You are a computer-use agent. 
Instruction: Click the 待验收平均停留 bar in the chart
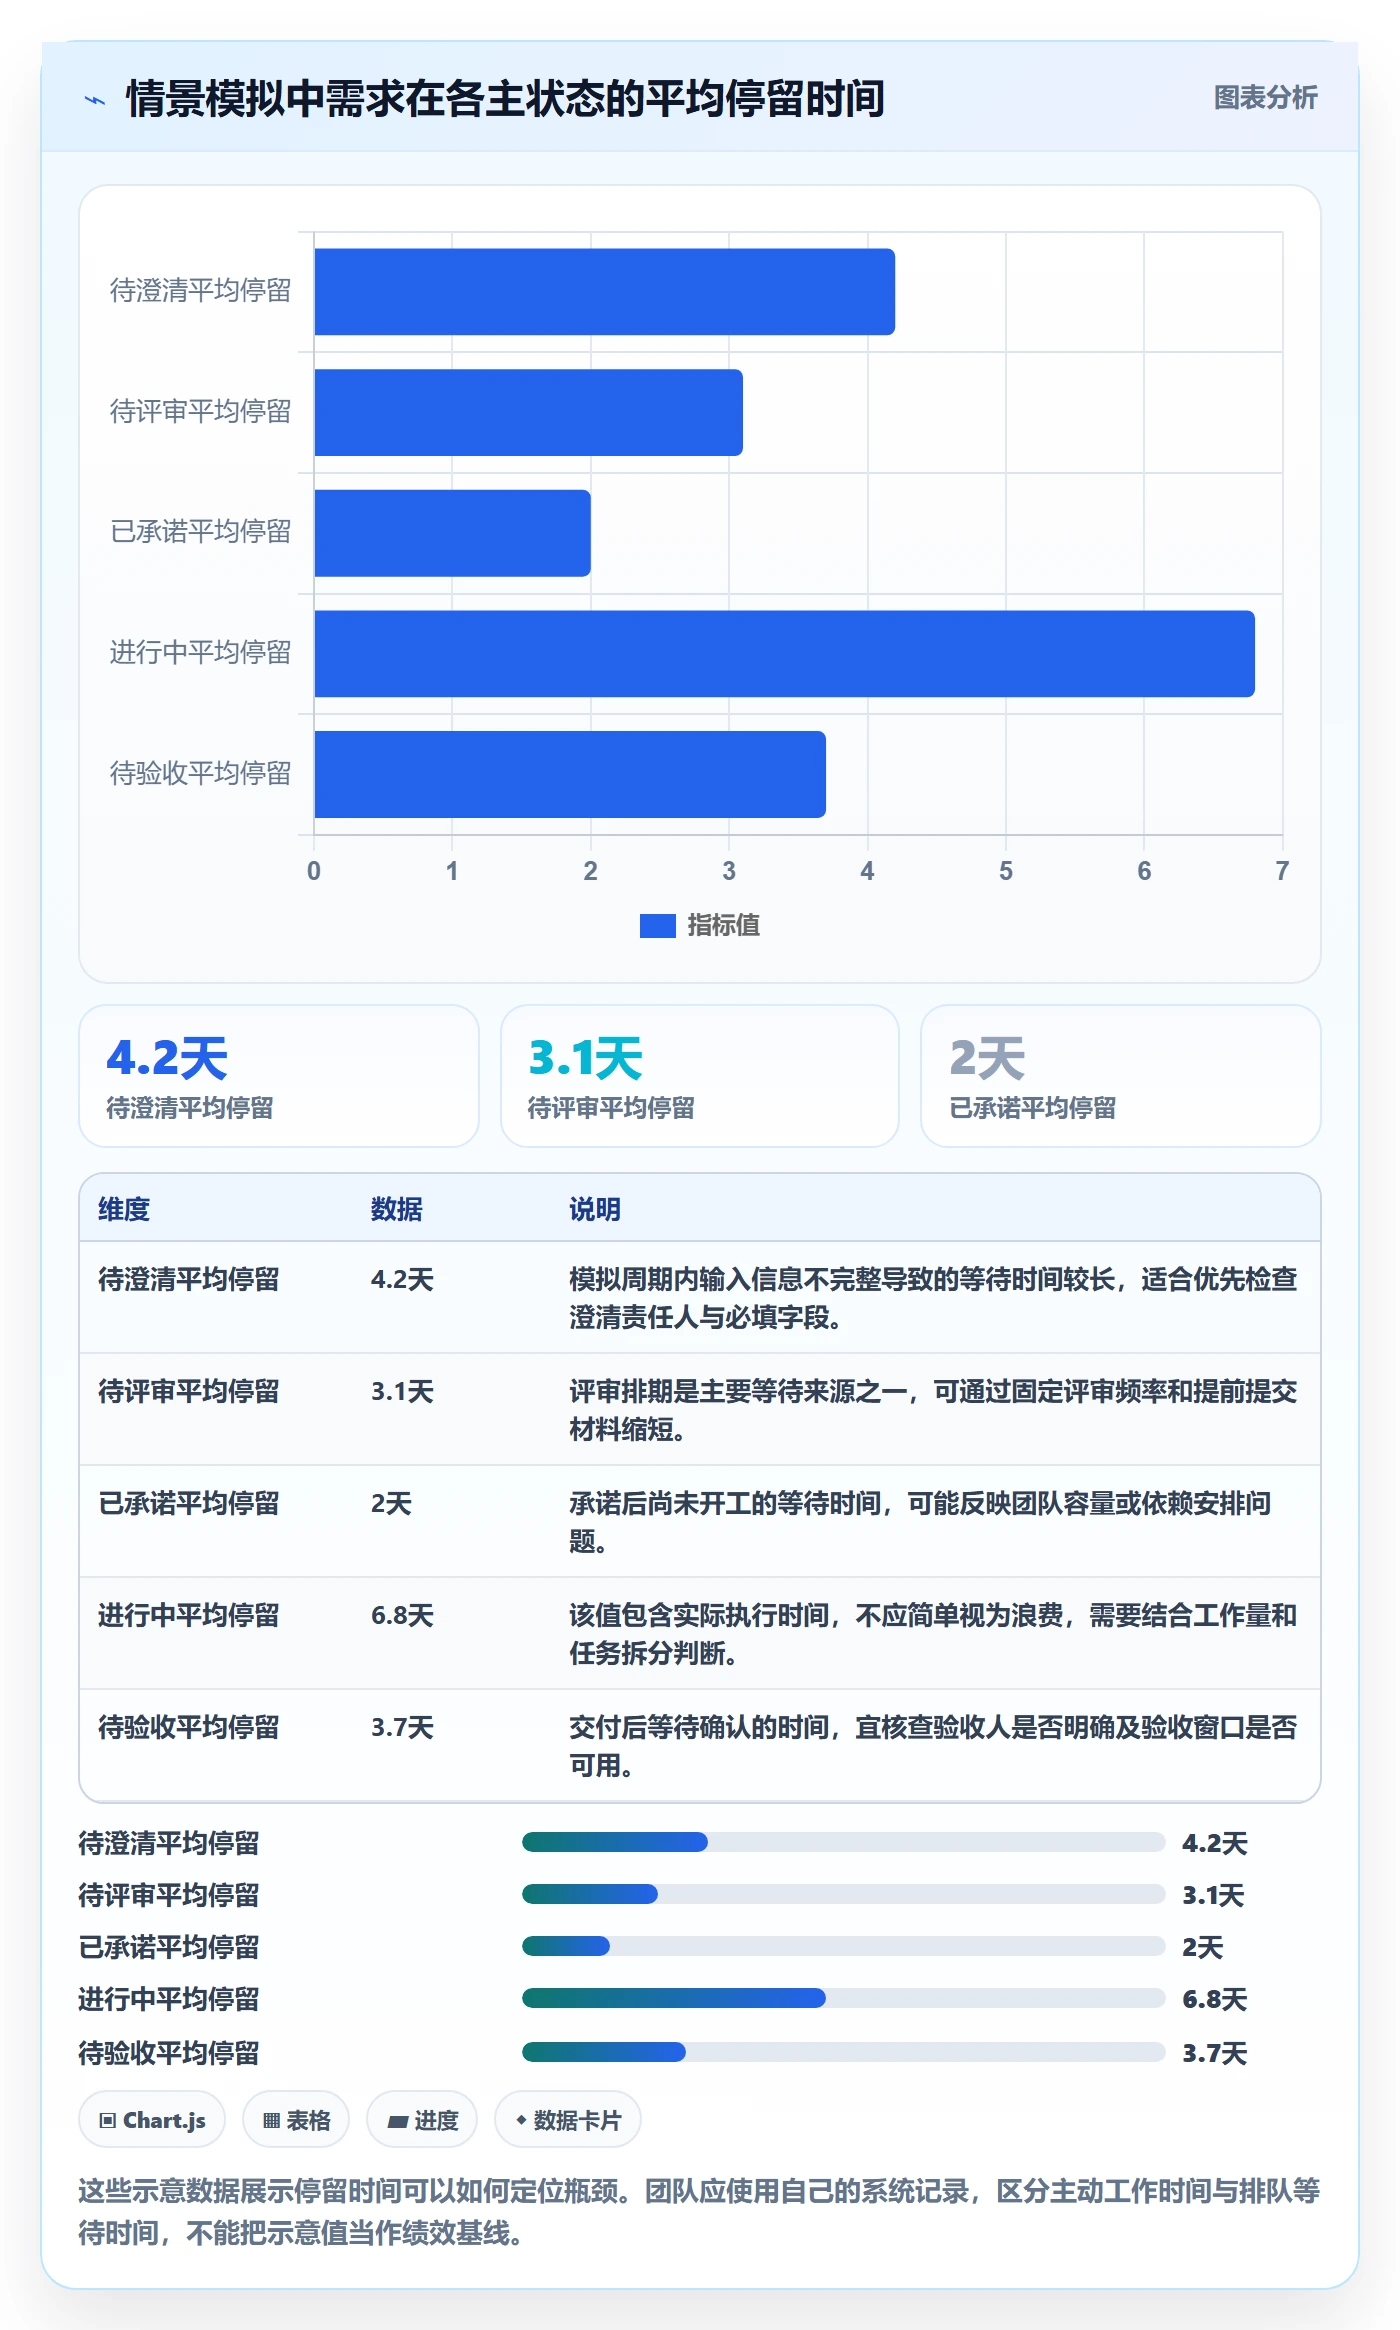point(570,775)
